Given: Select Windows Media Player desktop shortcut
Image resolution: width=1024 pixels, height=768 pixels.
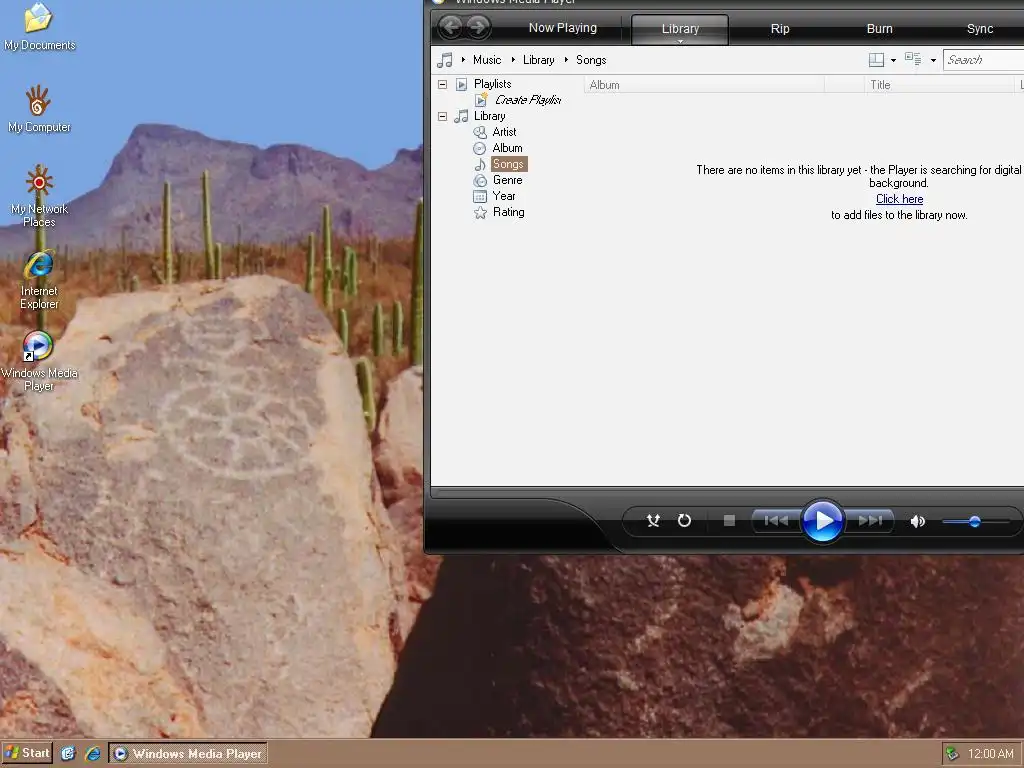Looking at the screenshot, I should (39, 361).
